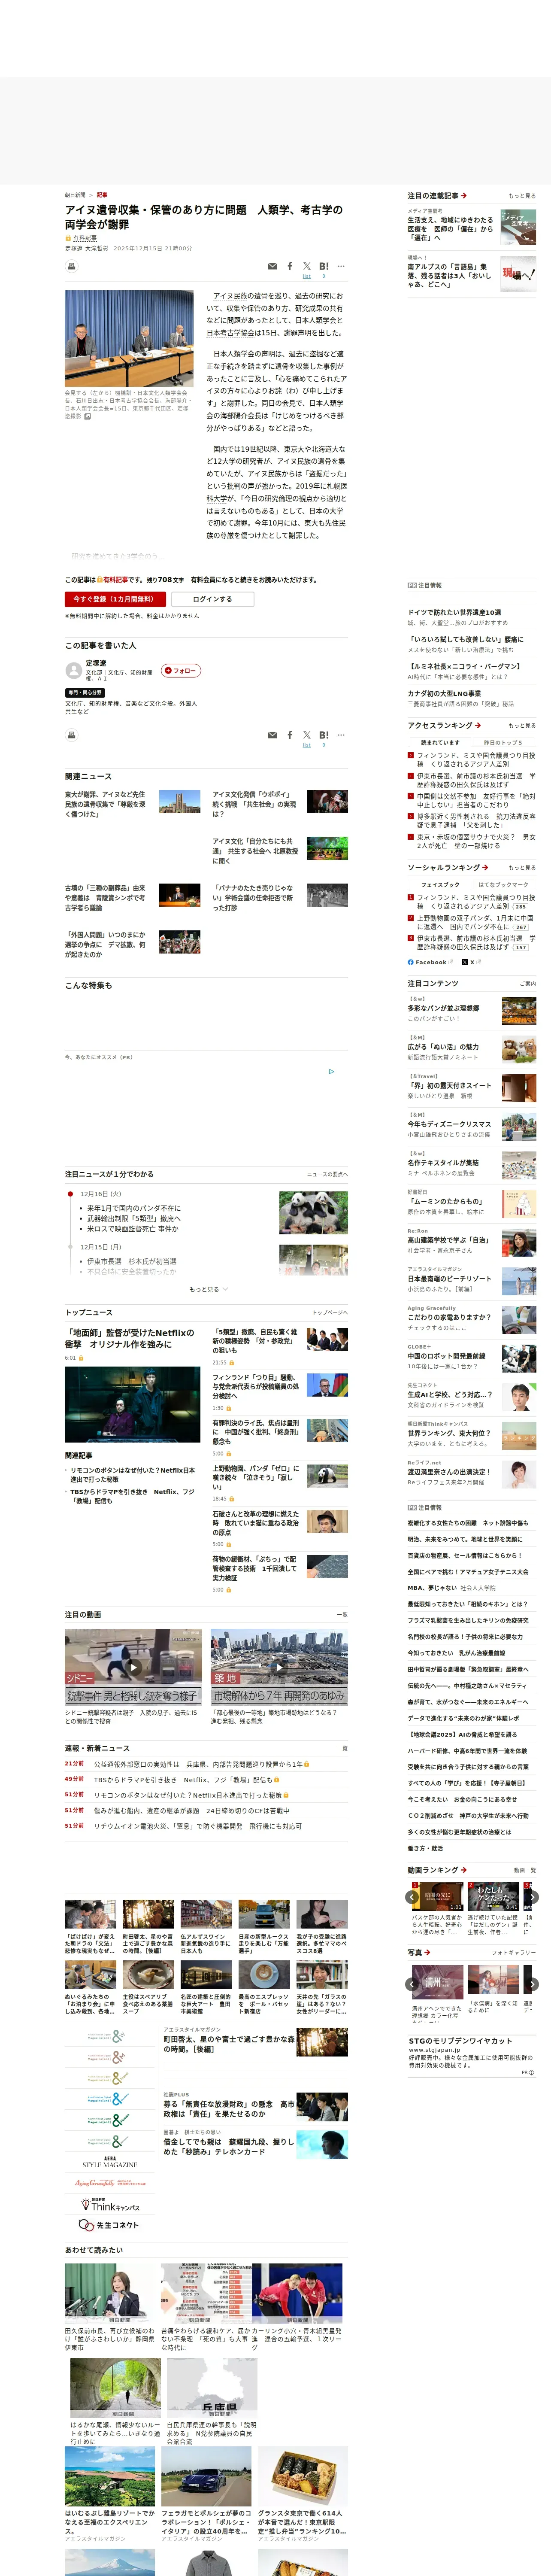
Task: Click the ログインする button
Action: (x=212, y=599)
